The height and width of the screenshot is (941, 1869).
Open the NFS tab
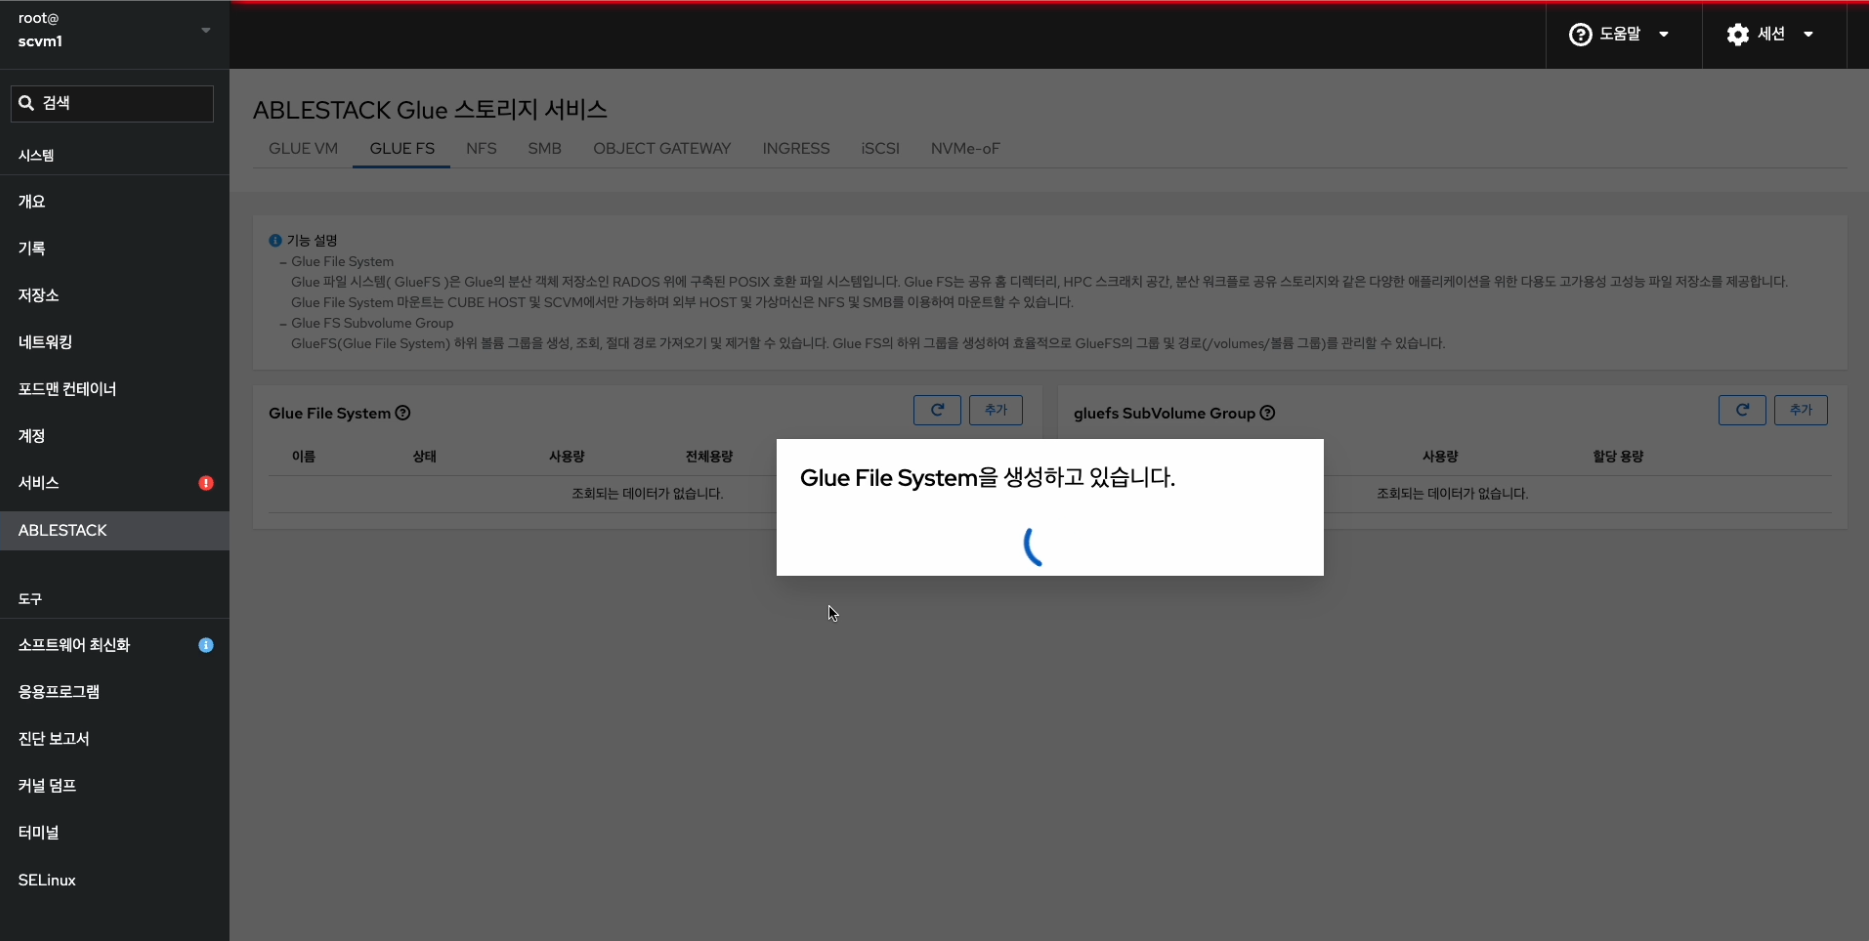point(481,148)
